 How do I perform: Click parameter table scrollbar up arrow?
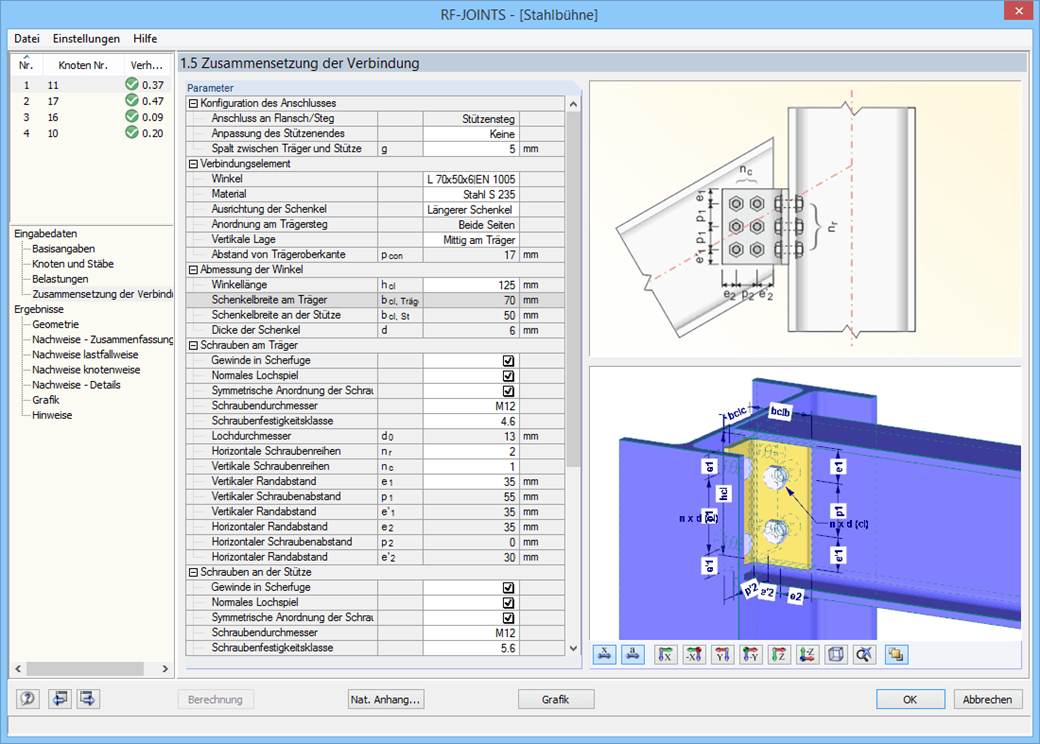[574, 104]
